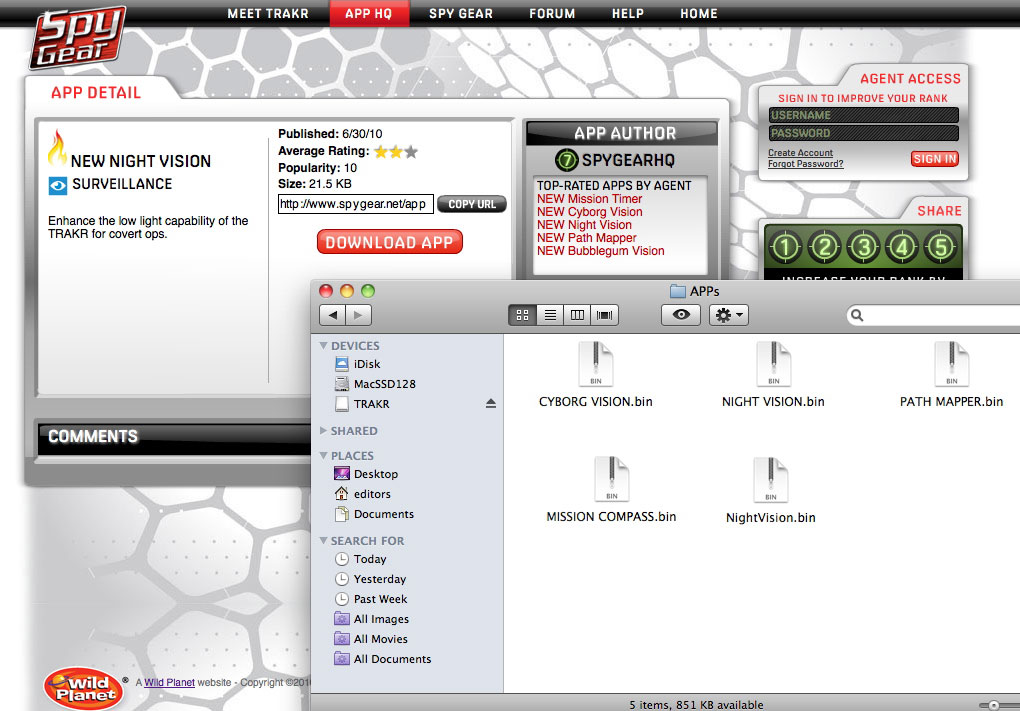This screenshot has height=711, width=1020.
Task: Click the Spy Gear logo
Action: click(77, 37)
